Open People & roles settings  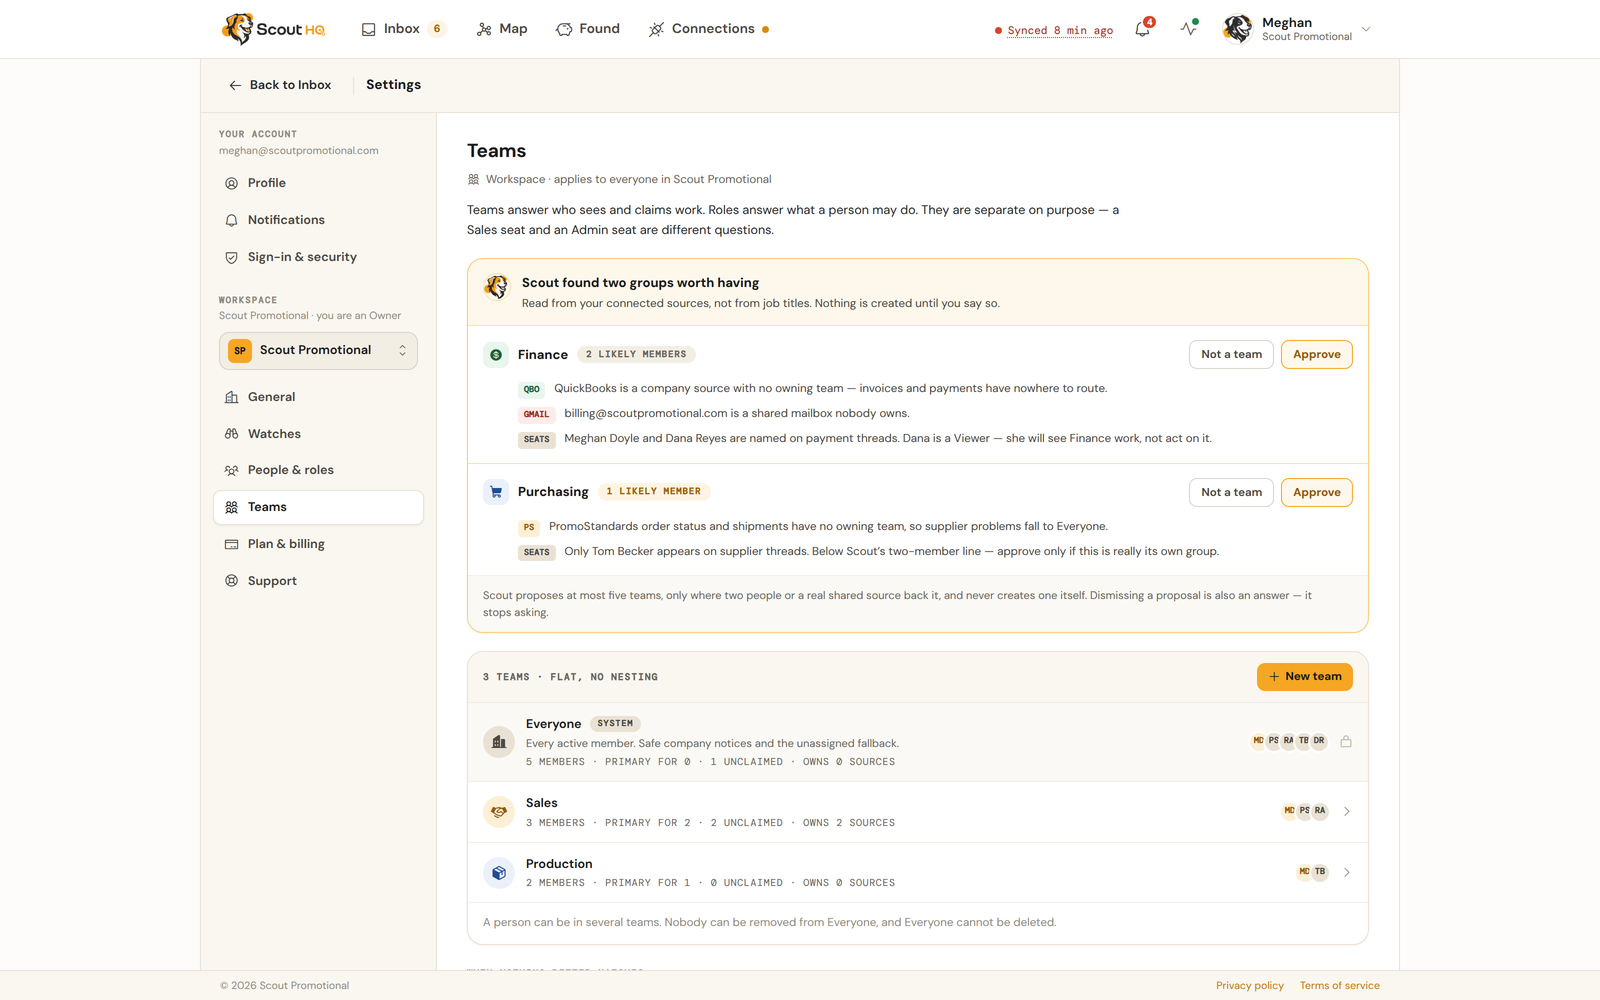318,470
